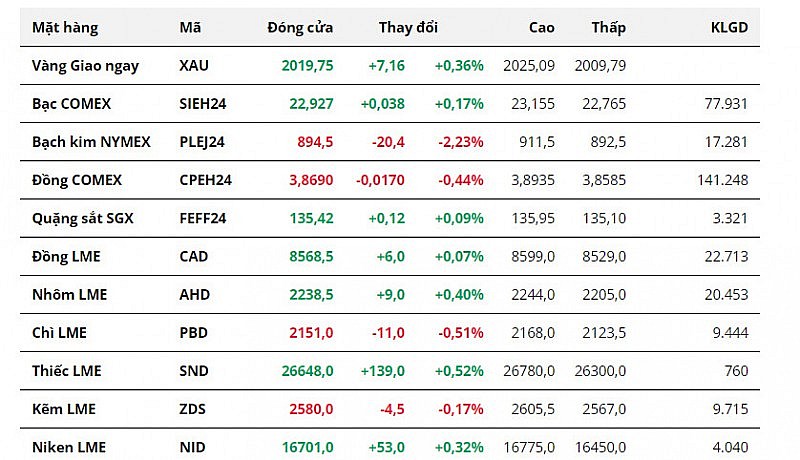Click the KLGD column header
800x460 pixels.
click(x=728, y=28)
